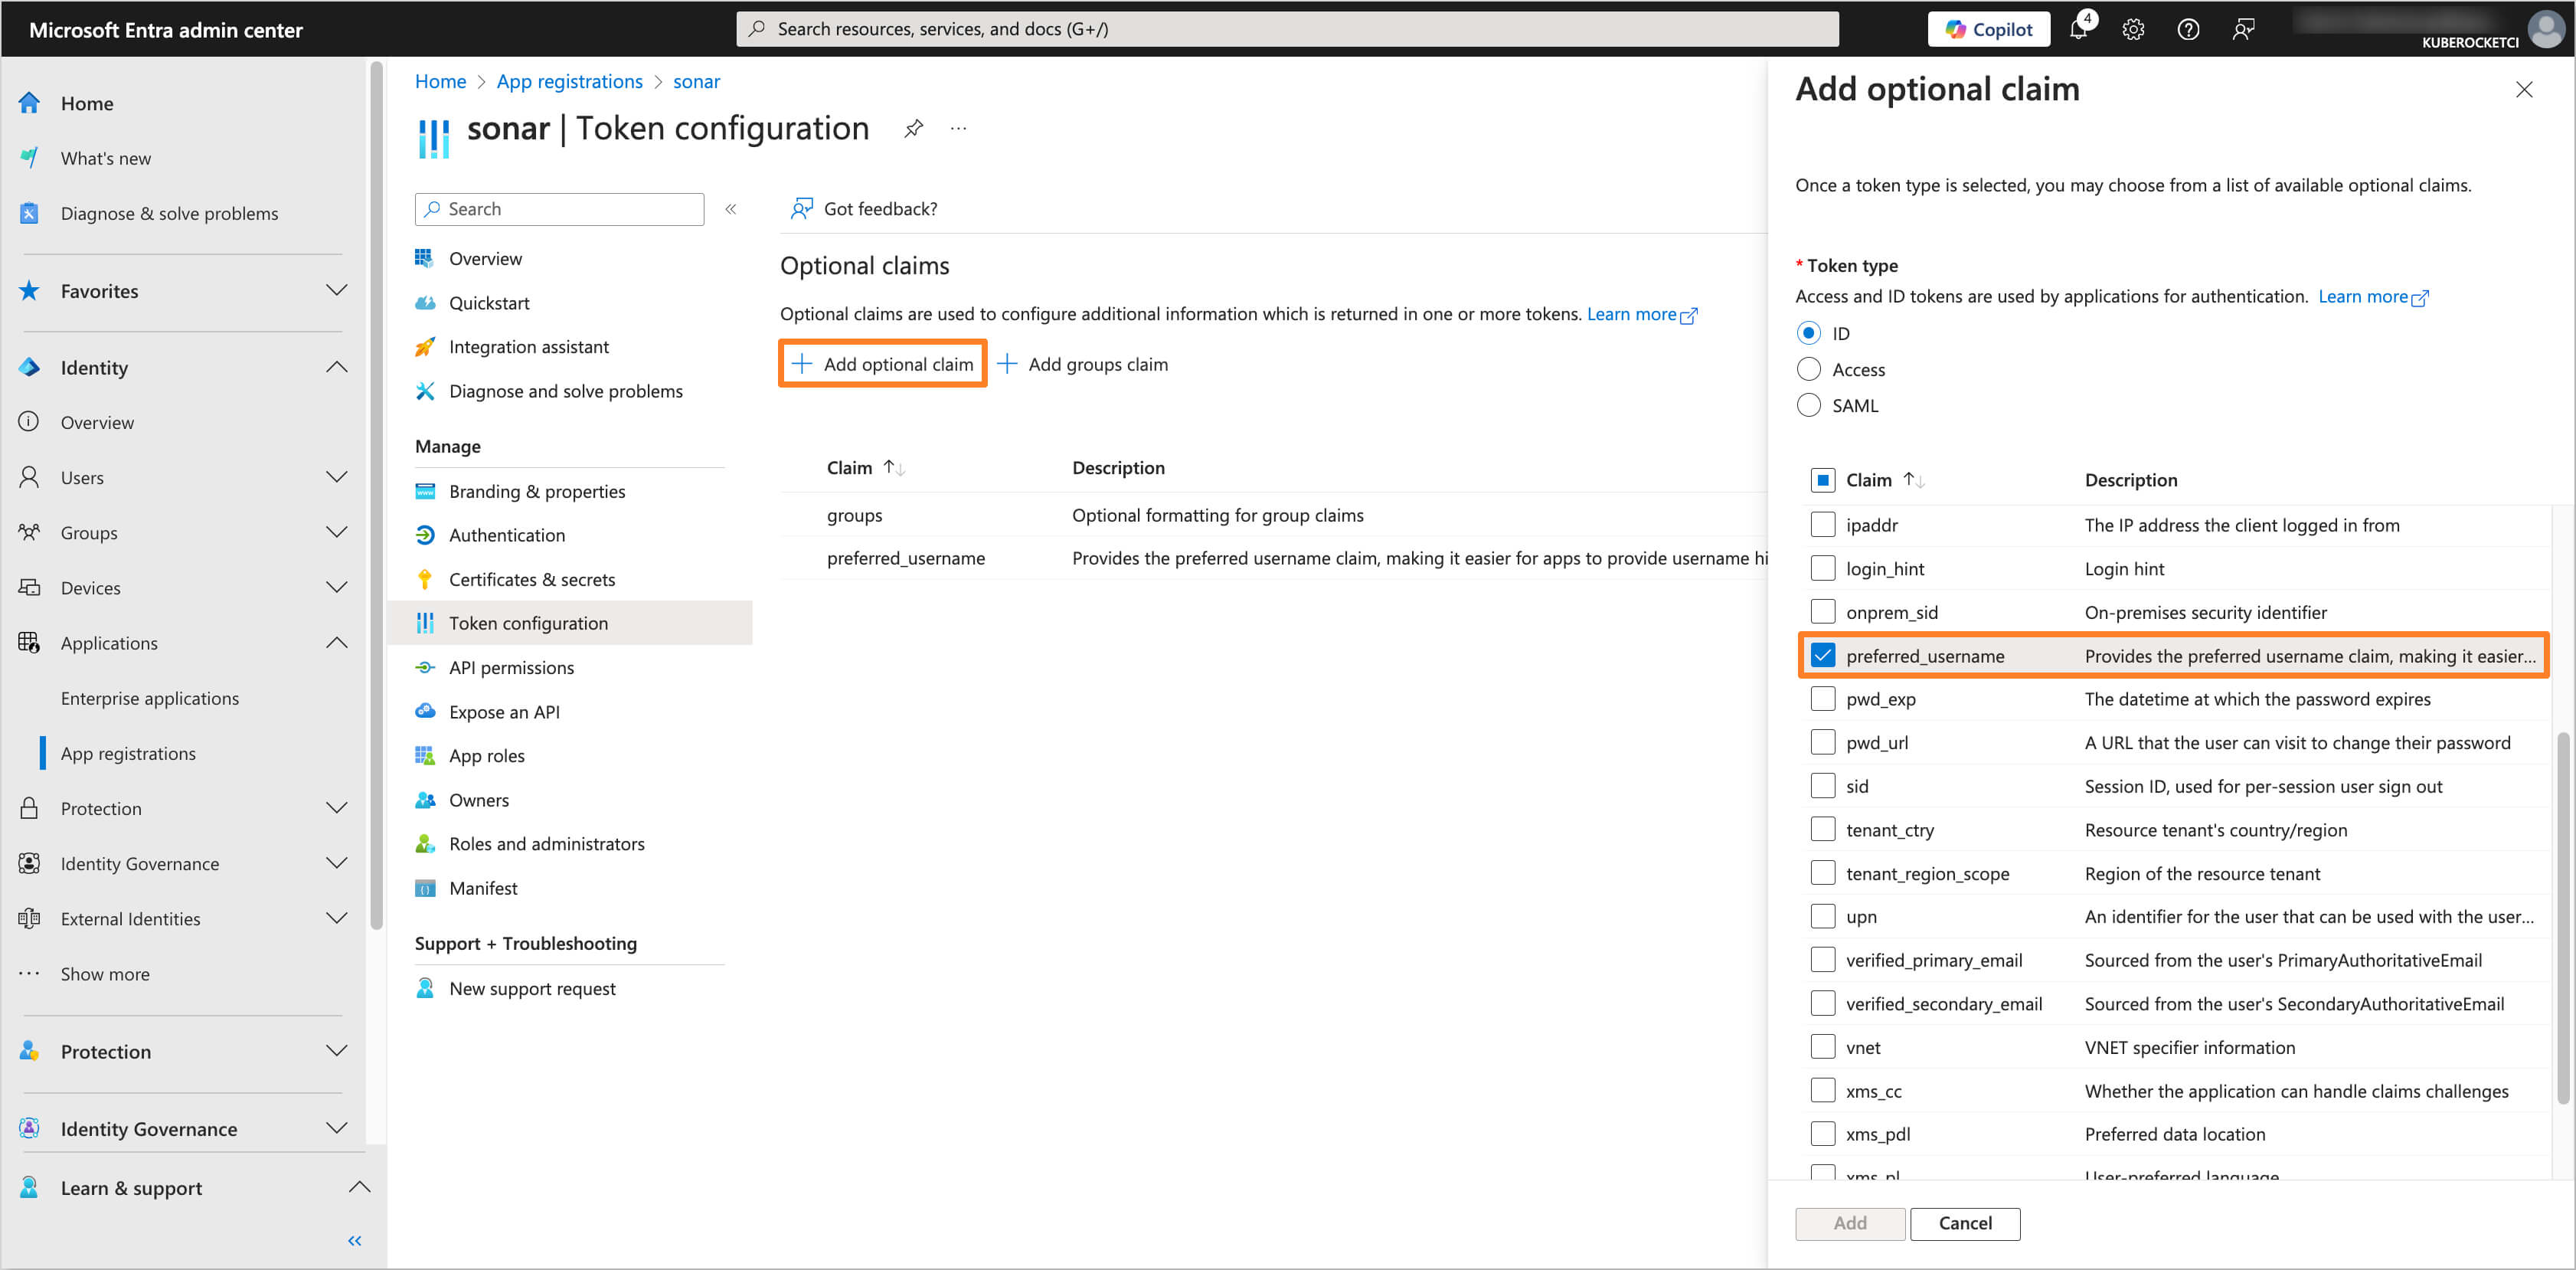
Task: Select the Access token type radio
Action: (1808, 369)
